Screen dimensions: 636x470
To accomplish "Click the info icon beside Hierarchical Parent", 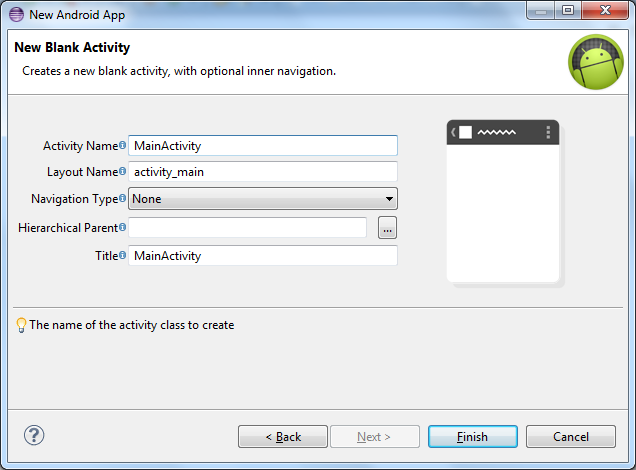I will point(123,228).
